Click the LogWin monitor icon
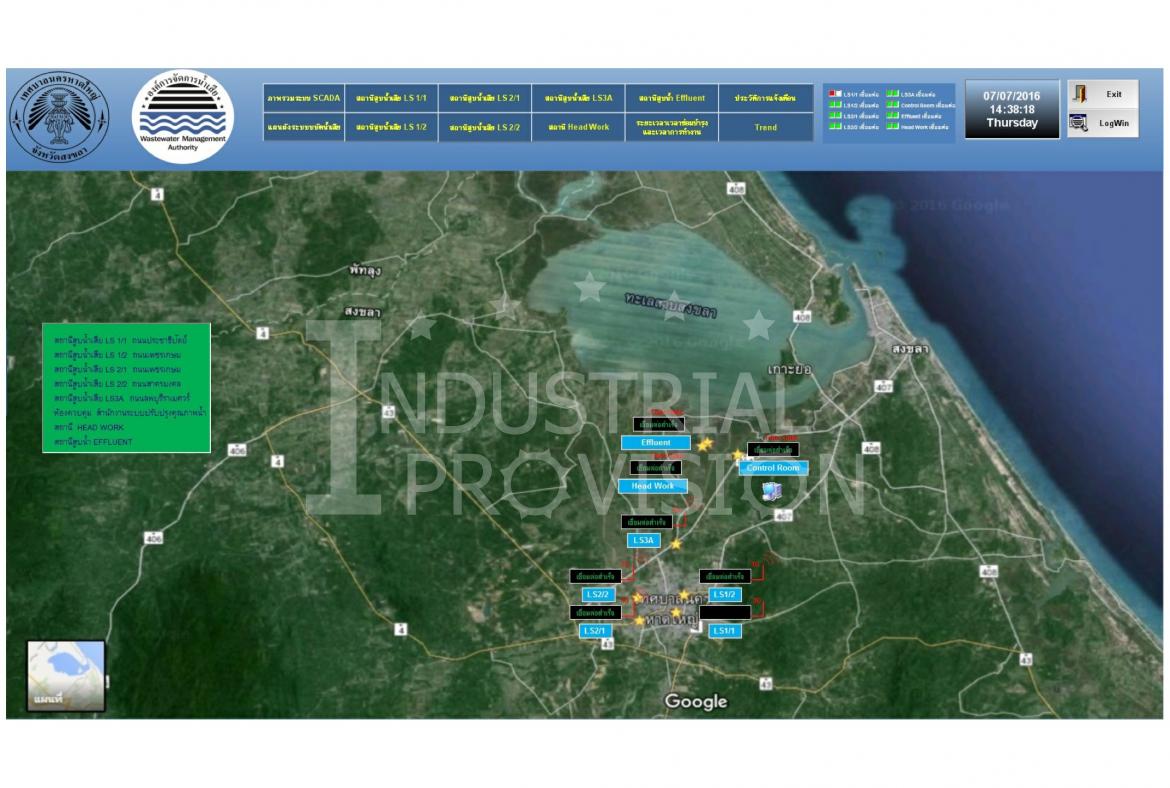 1078,123
